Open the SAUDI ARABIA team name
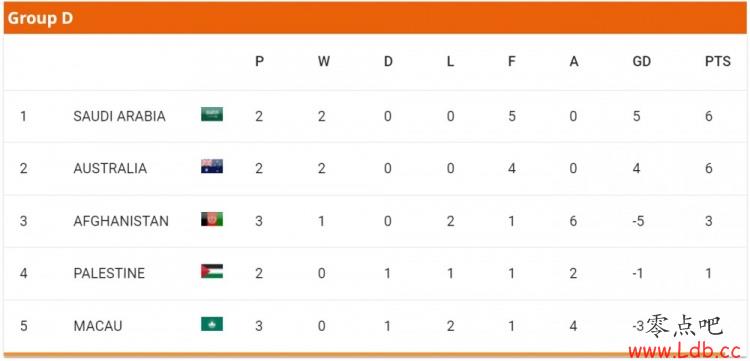The width and height of the screenshot is (750, 361). pos(120,116)
